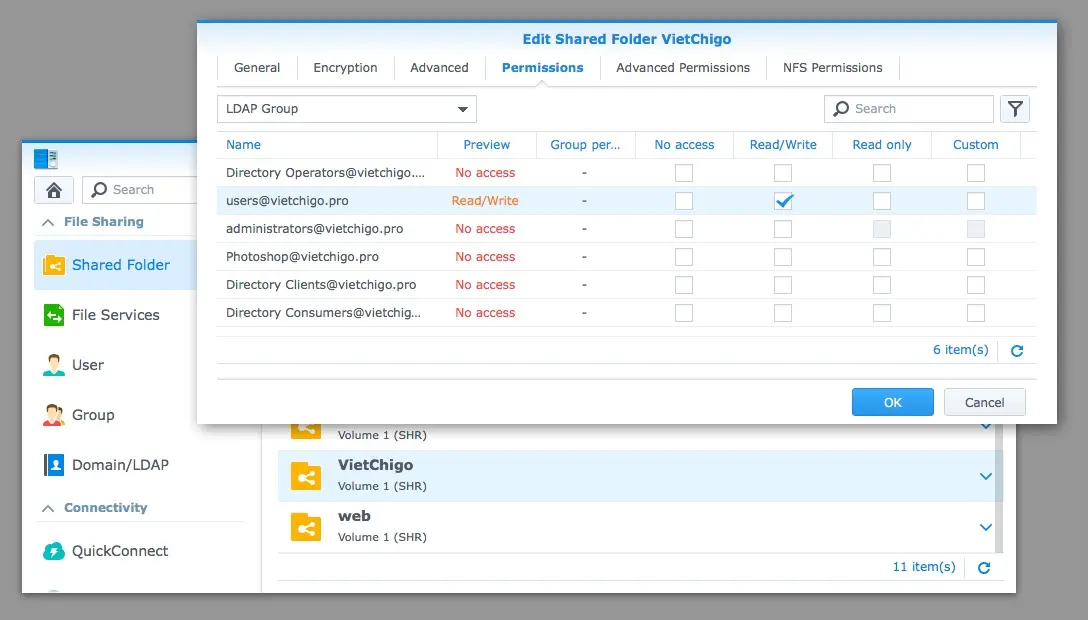Select the Photoshop@vietchigo.pro row name
Screen dimensions: 1088x620
303,257
